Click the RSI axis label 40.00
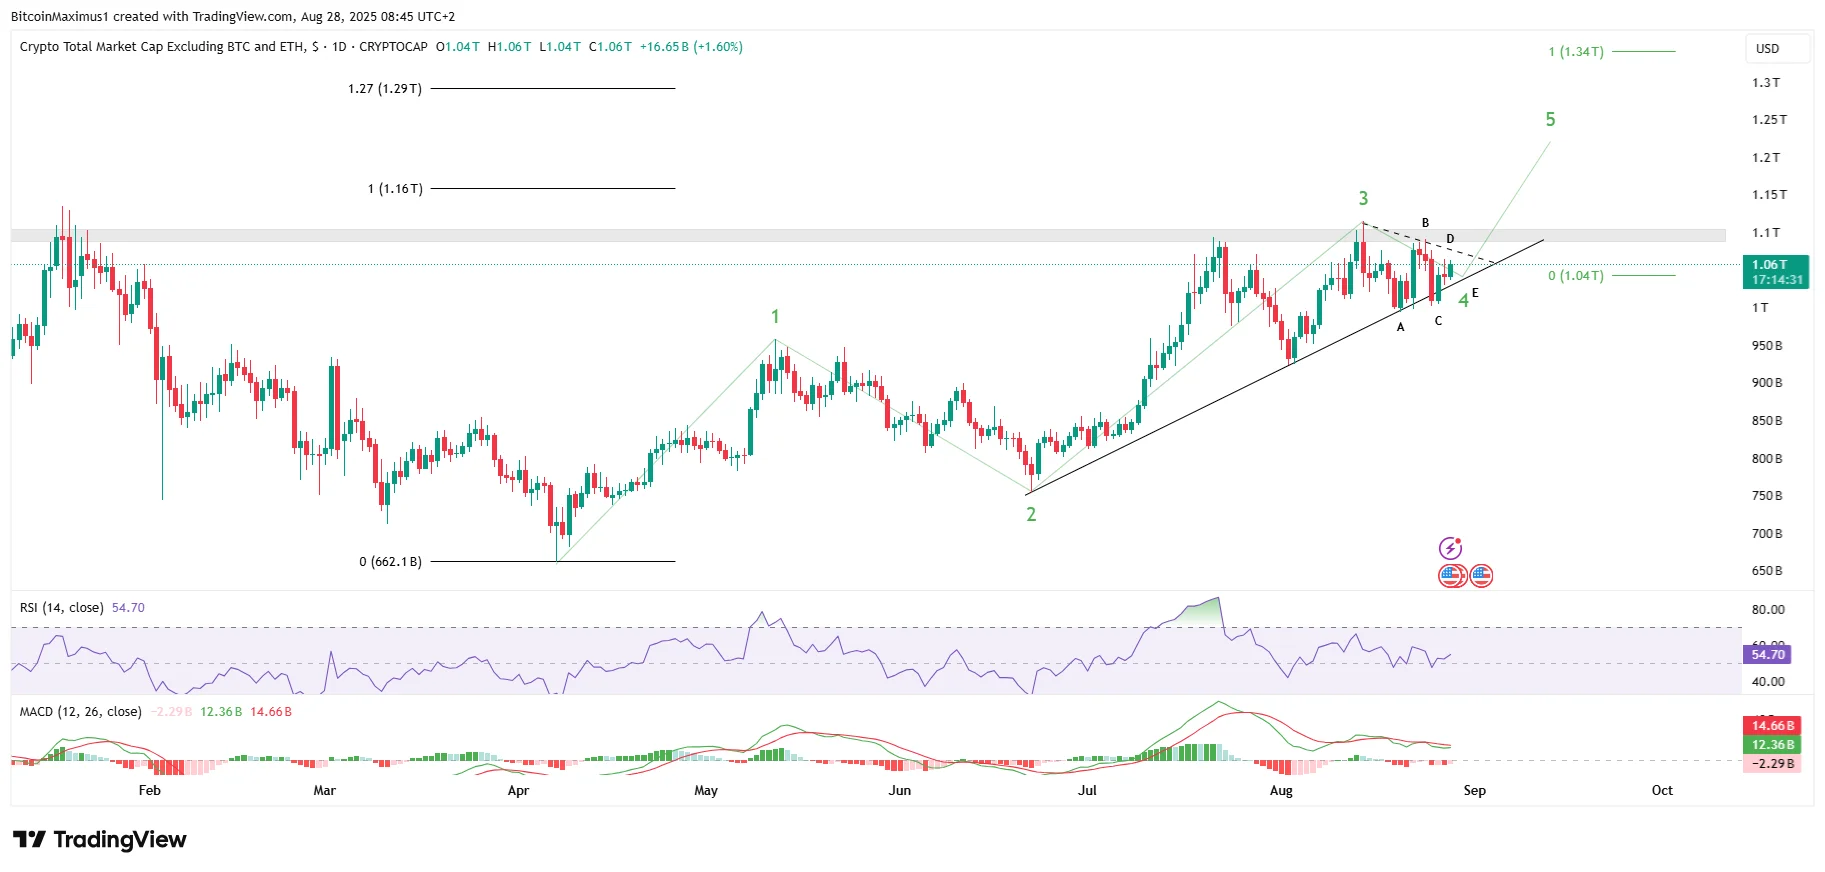This screenshot has width=1825, height=872. coord(1768,682)
